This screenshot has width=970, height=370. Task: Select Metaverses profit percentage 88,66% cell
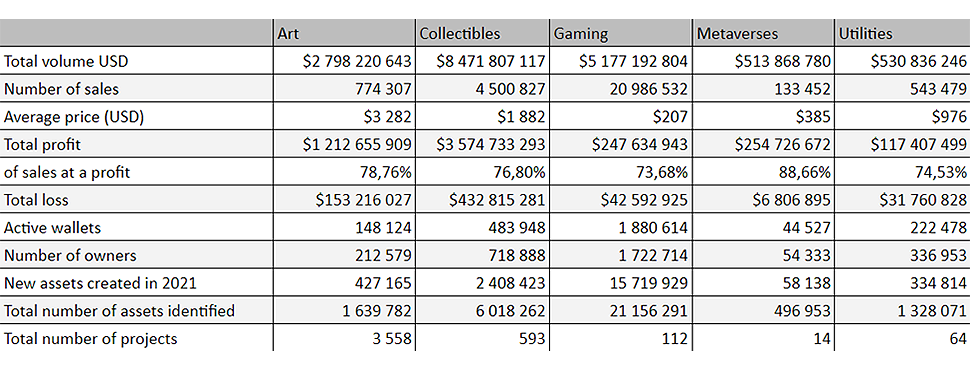coord(763,172)
